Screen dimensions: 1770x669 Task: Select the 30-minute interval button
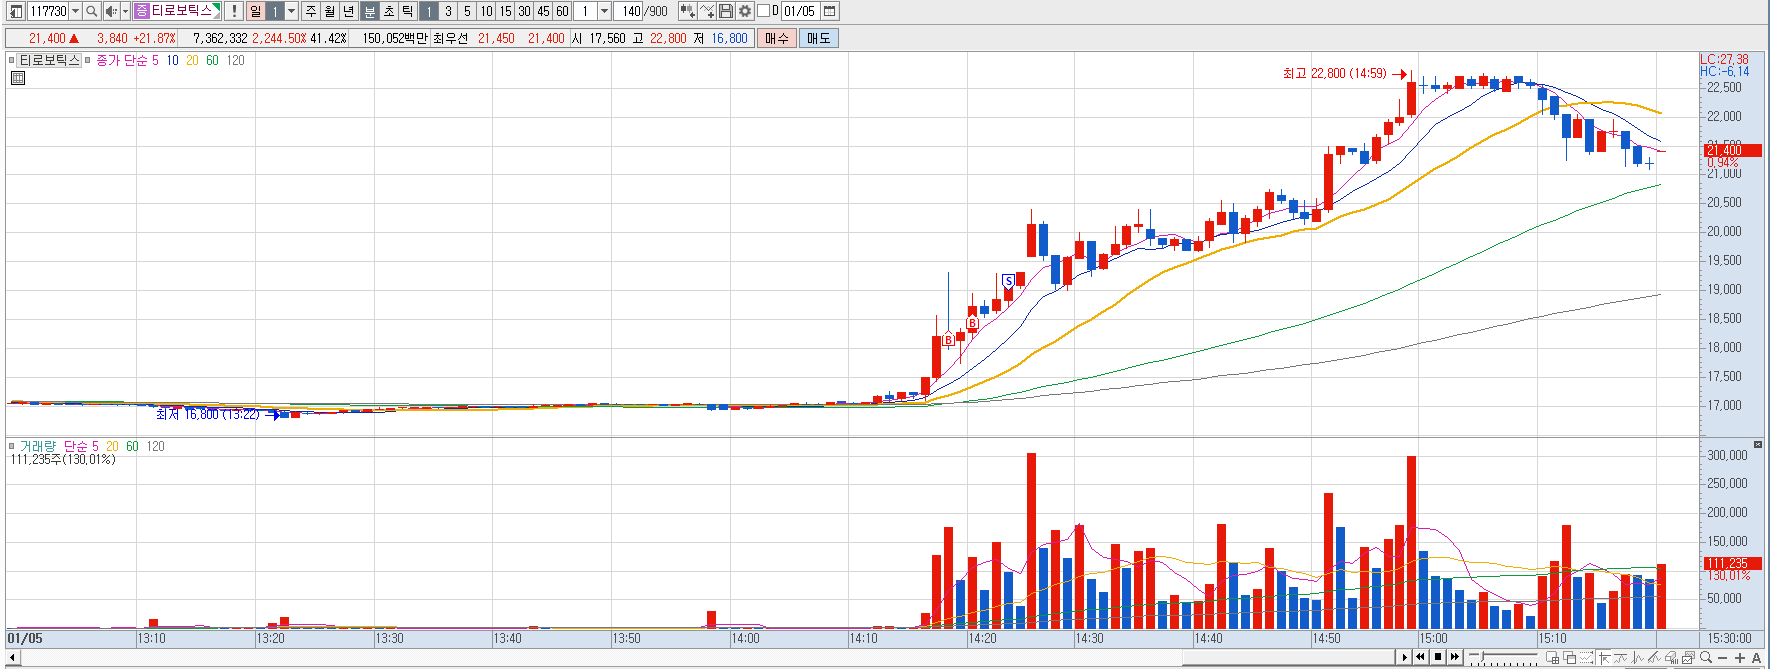click(x=524, y=11)
